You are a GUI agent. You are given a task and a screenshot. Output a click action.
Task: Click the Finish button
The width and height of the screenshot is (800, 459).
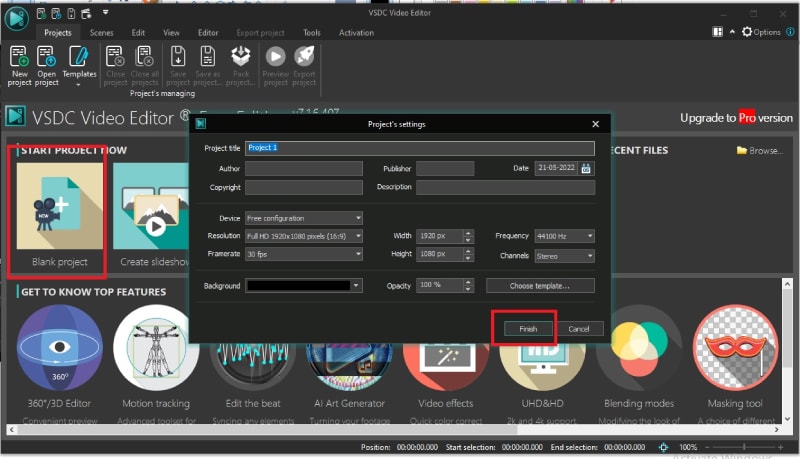[528, 329]
